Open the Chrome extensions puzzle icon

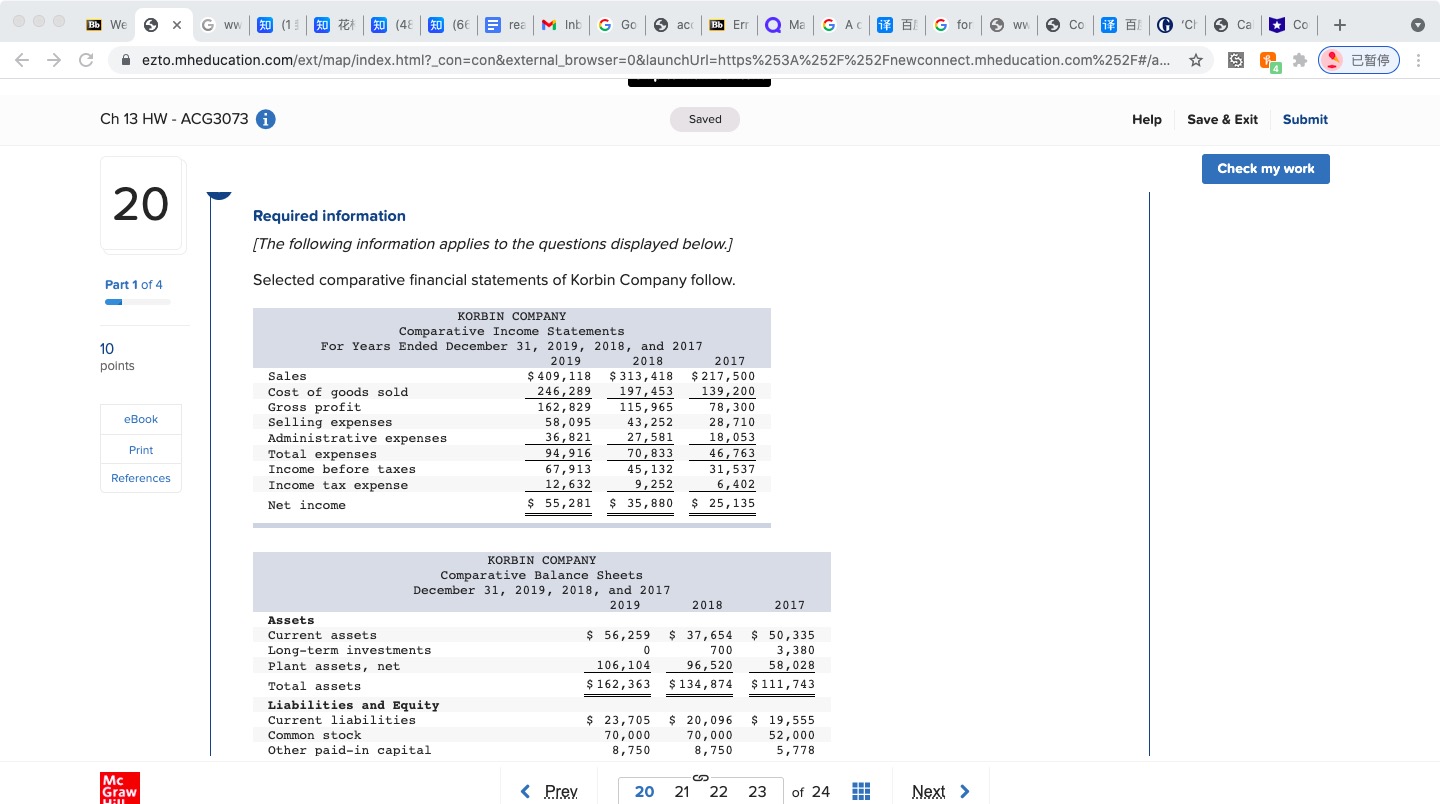tap(1299, 60)
